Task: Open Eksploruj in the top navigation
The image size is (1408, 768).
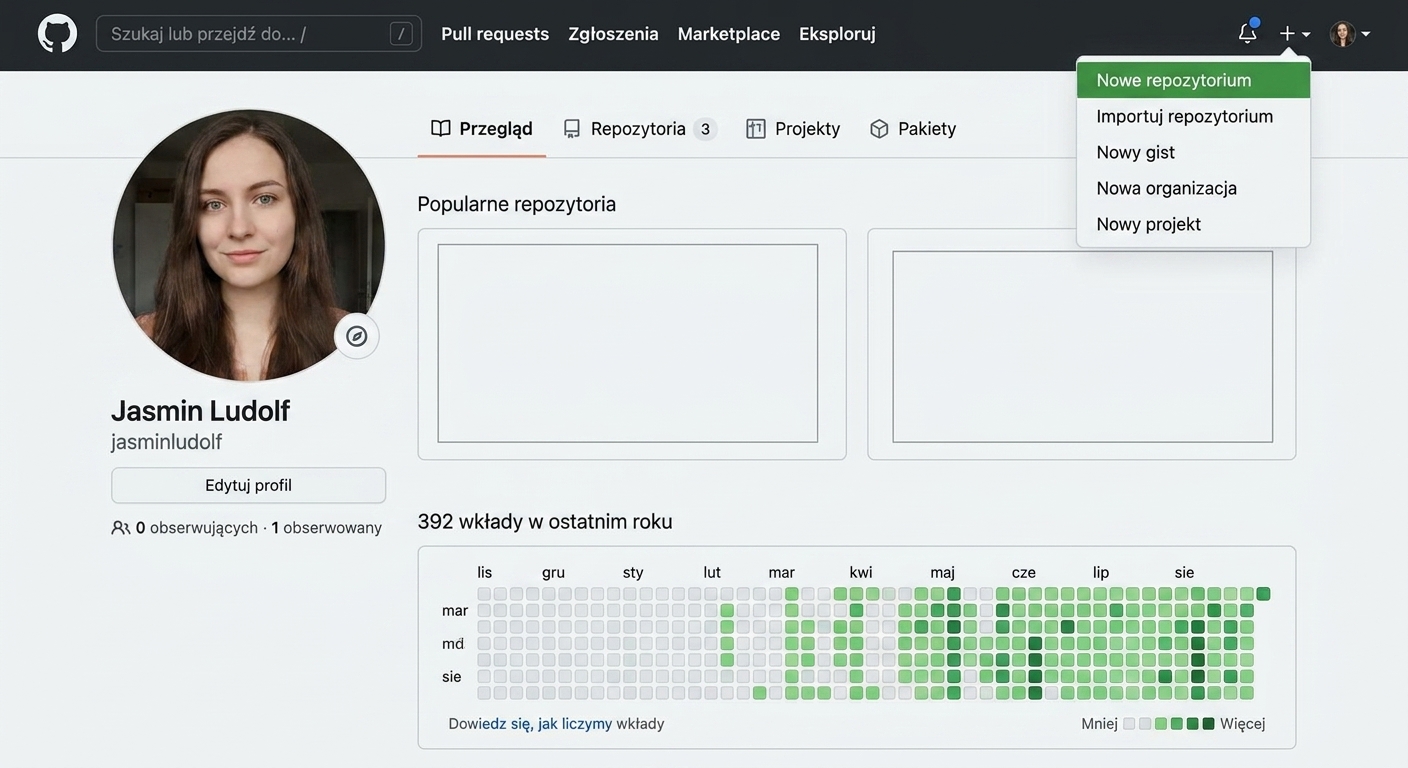Action: tap(837, 34)
